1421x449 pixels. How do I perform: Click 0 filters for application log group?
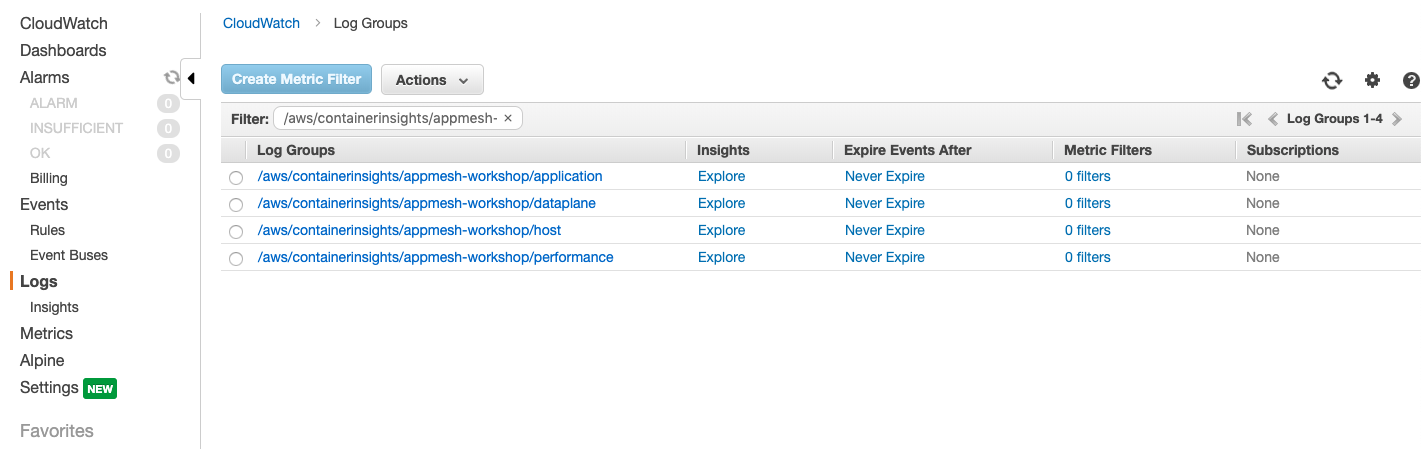pyautogui.click(x=1088, y=176)
